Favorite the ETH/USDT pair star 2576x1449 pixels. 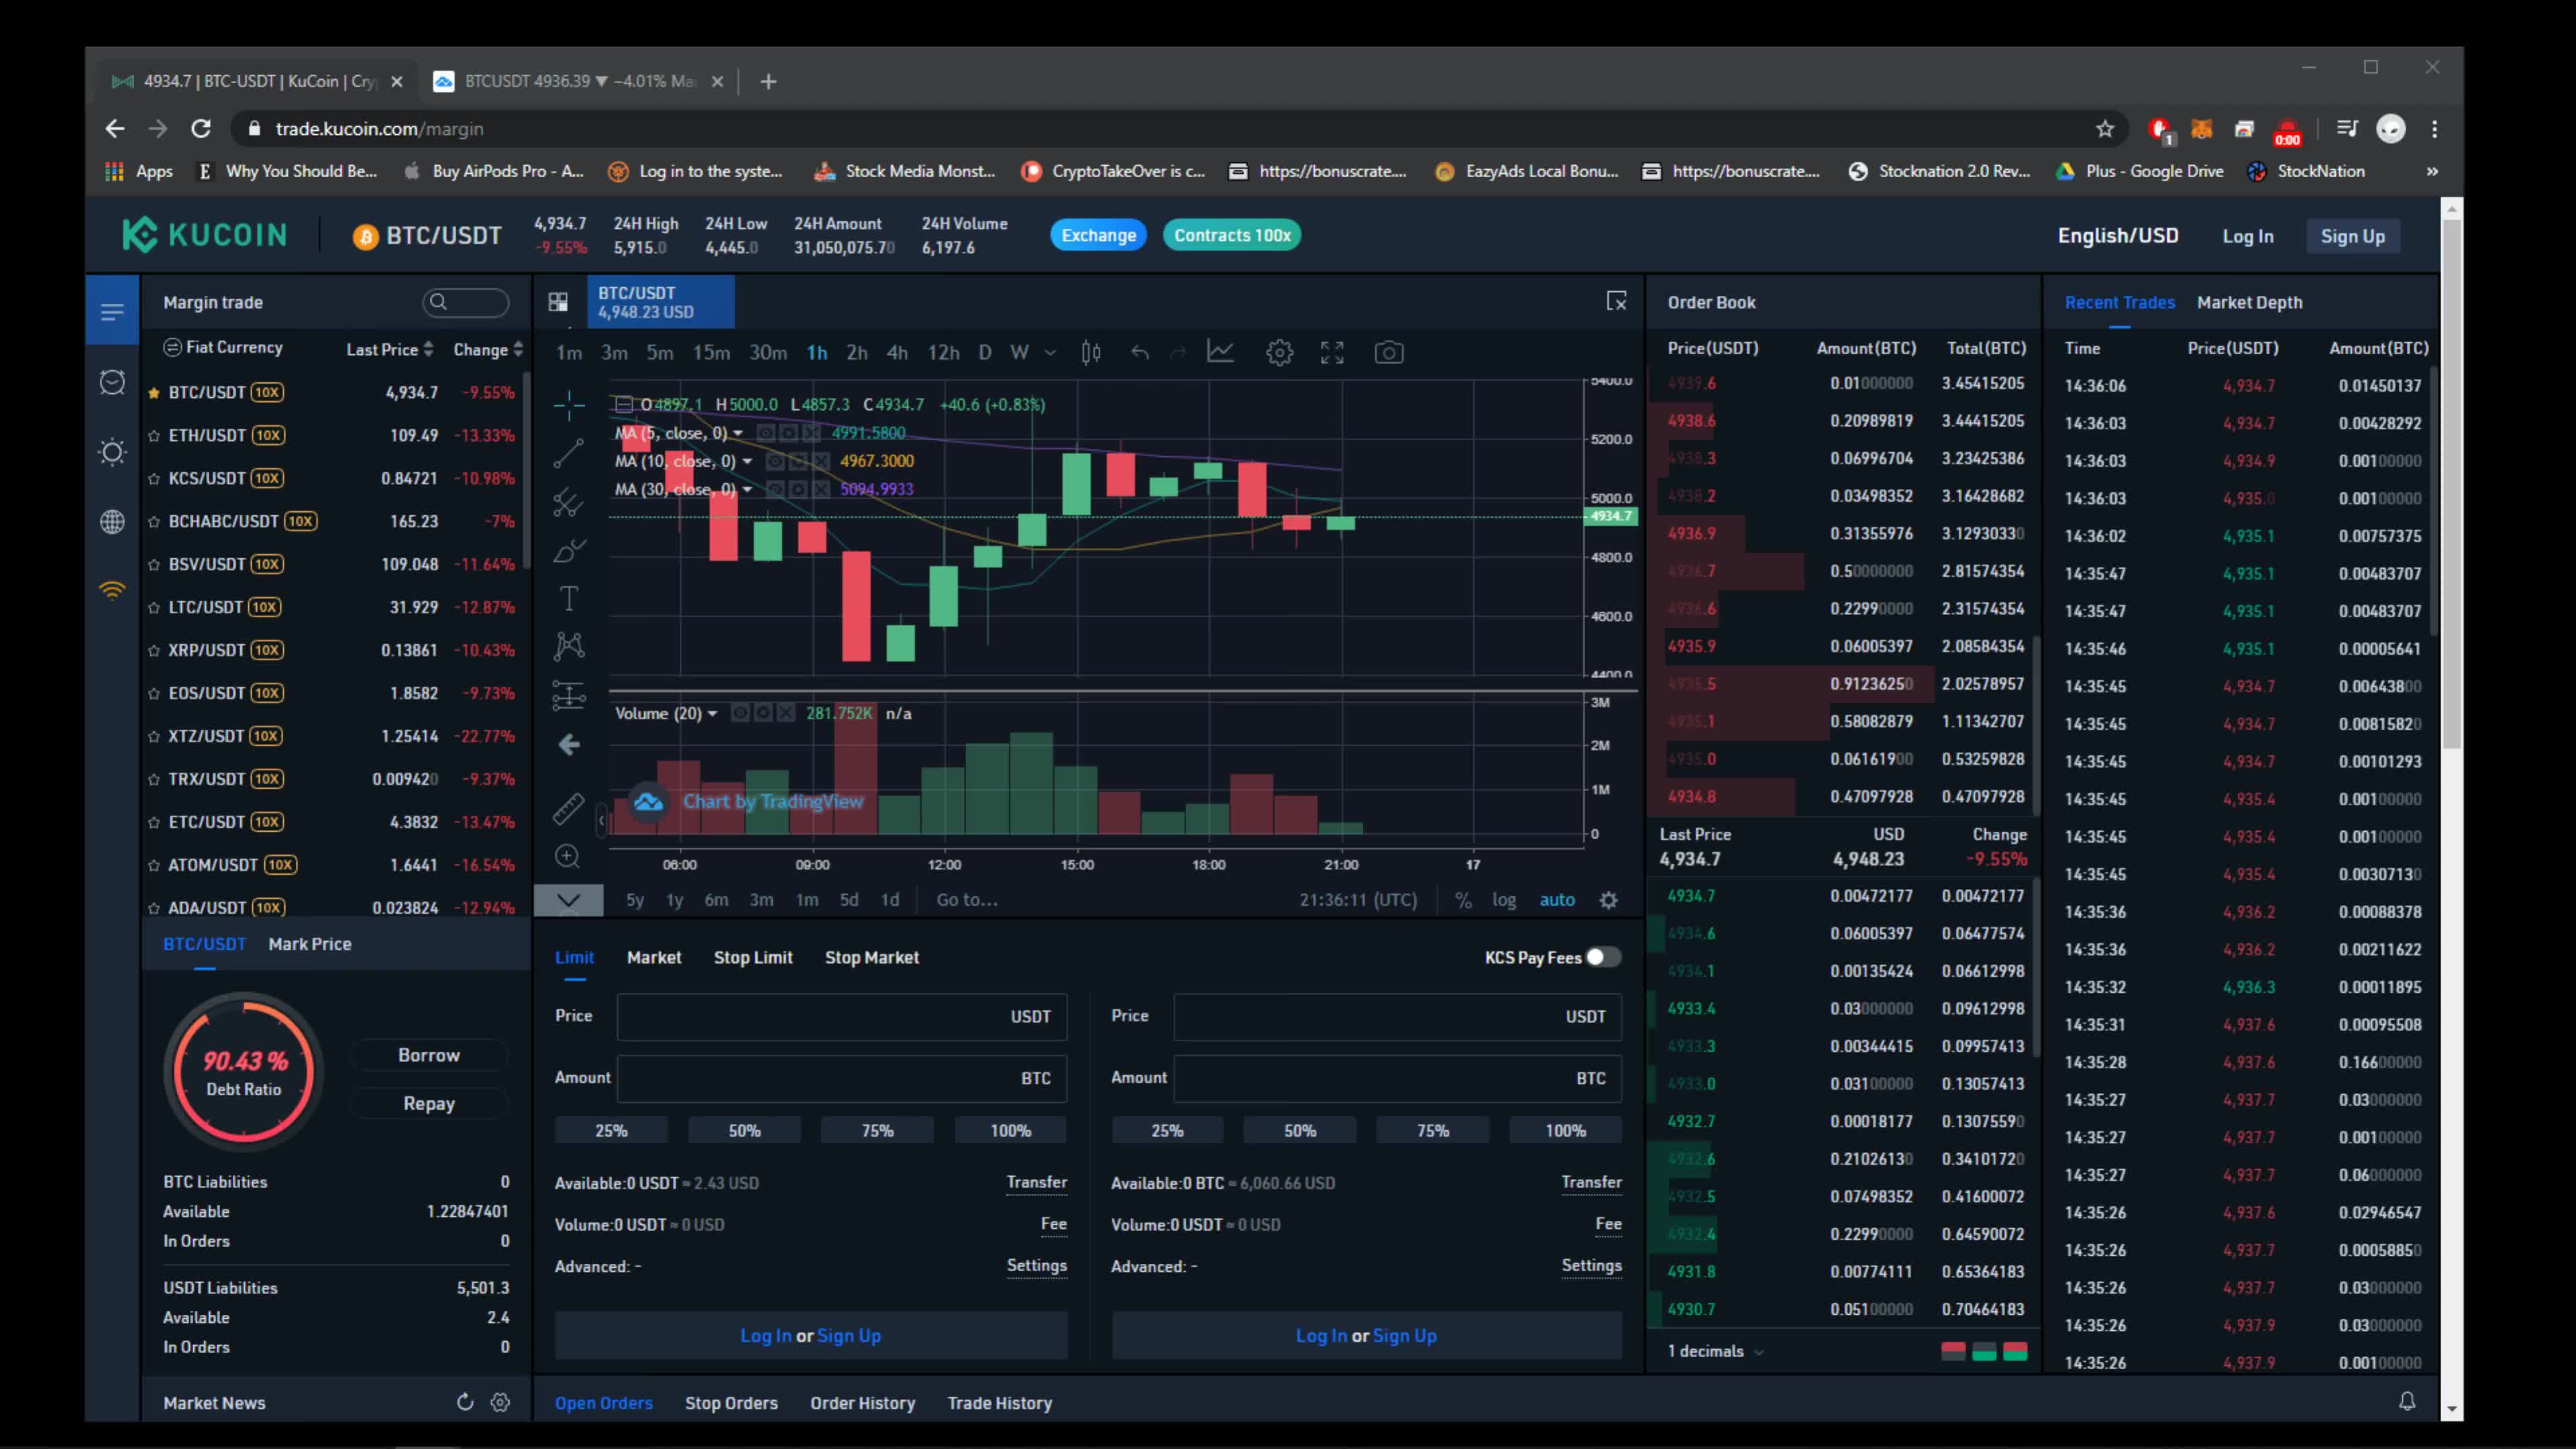point(154,436)
